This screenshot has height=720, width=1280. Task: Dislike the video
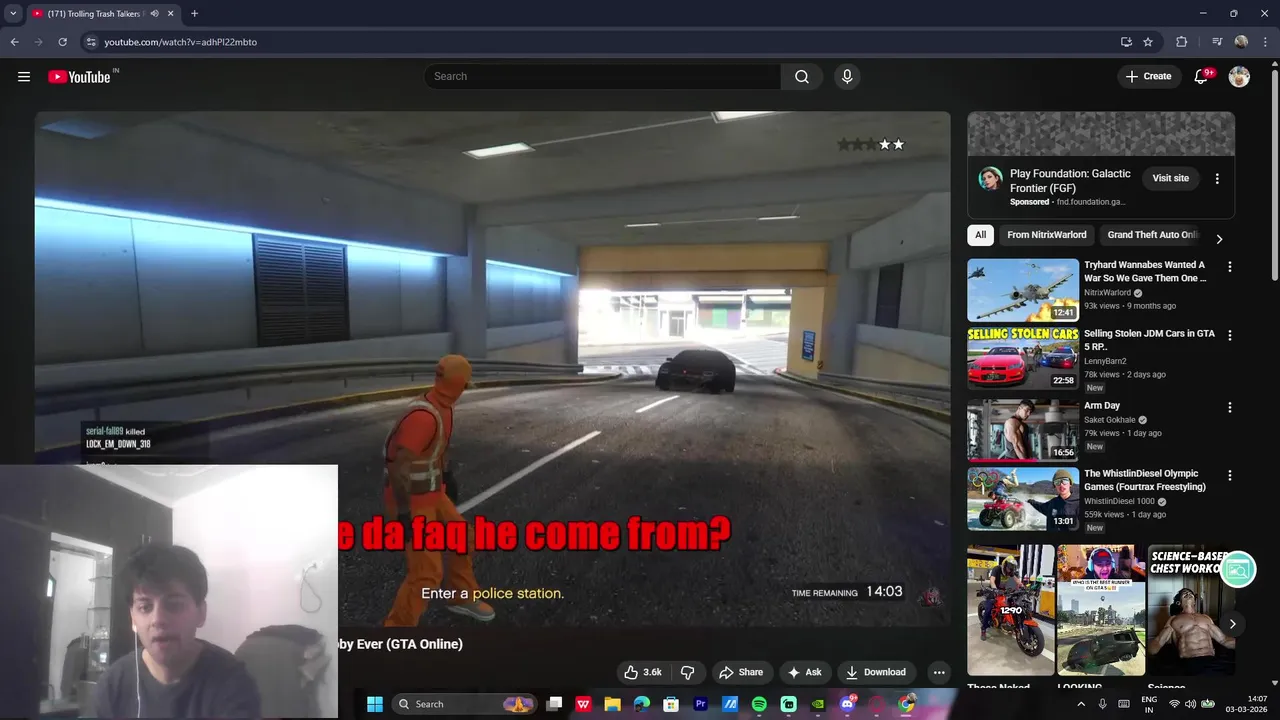click(687, 672)
